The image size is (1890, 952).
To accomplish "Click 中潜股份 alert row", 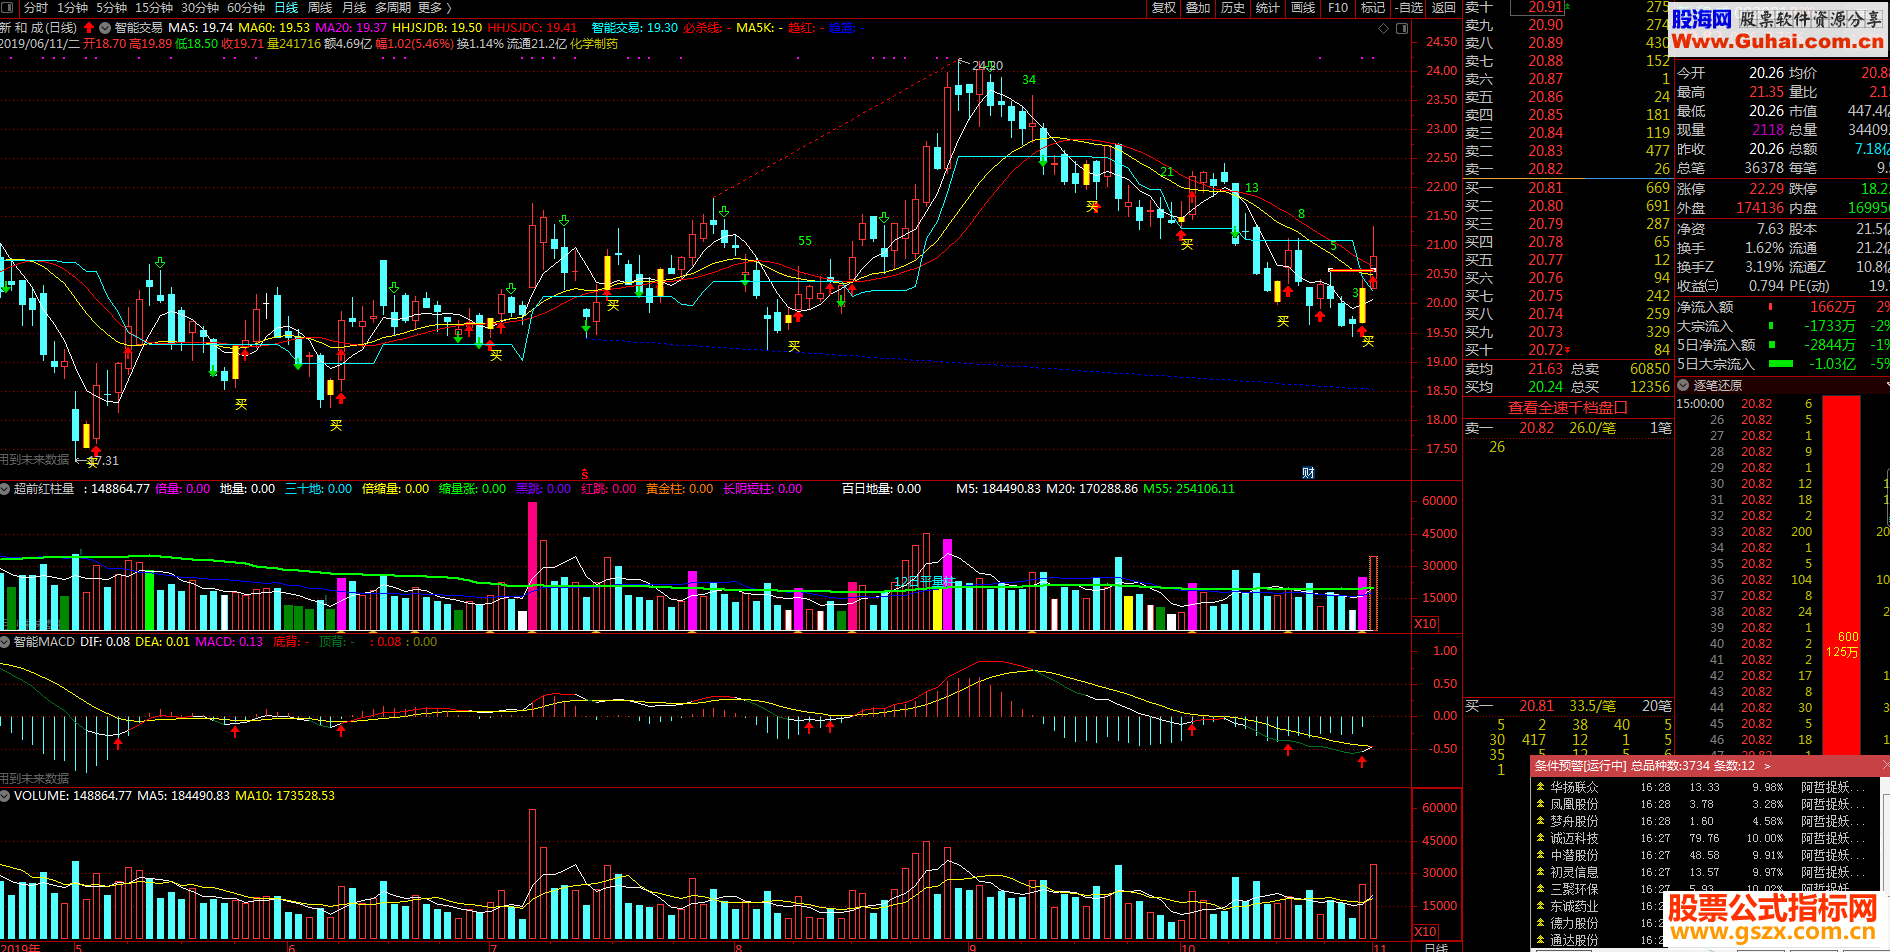I will point(1705,855).
